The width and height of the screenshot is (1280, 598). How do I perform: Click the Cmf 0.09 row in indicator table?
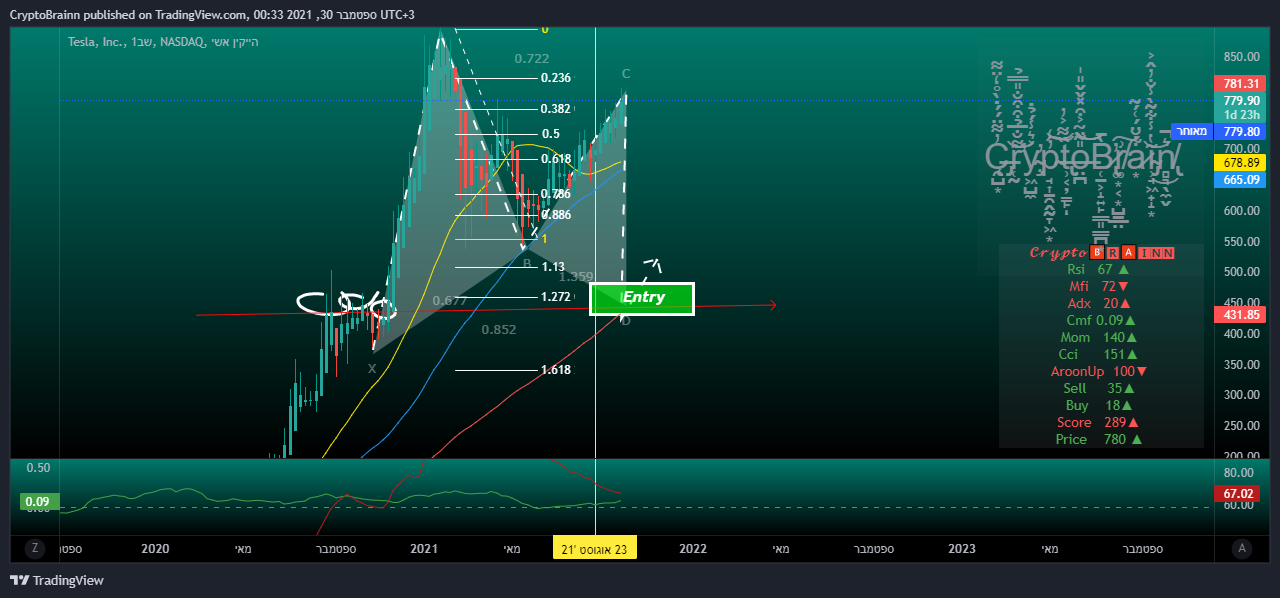pyautogui.click(x=1101, y=320)
